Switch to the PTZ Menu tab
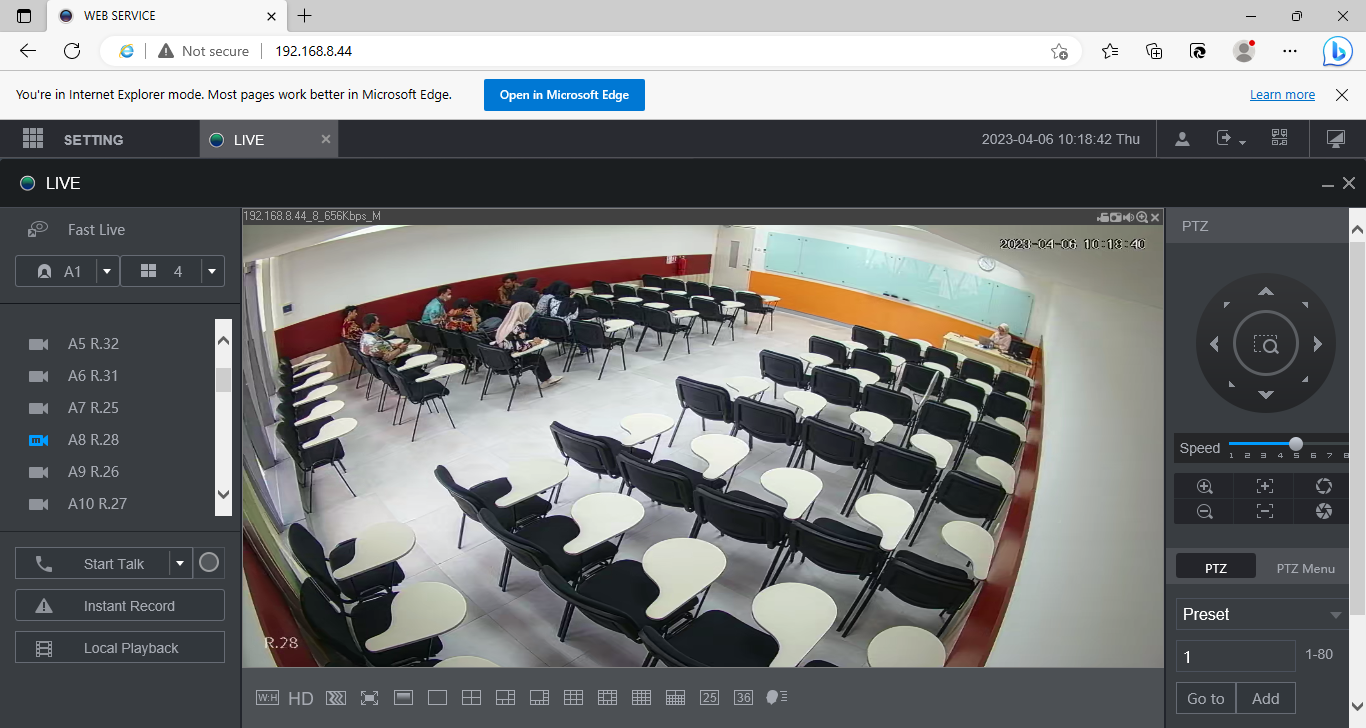This screenshot has width=1366, height=728. coord(1305,568)
